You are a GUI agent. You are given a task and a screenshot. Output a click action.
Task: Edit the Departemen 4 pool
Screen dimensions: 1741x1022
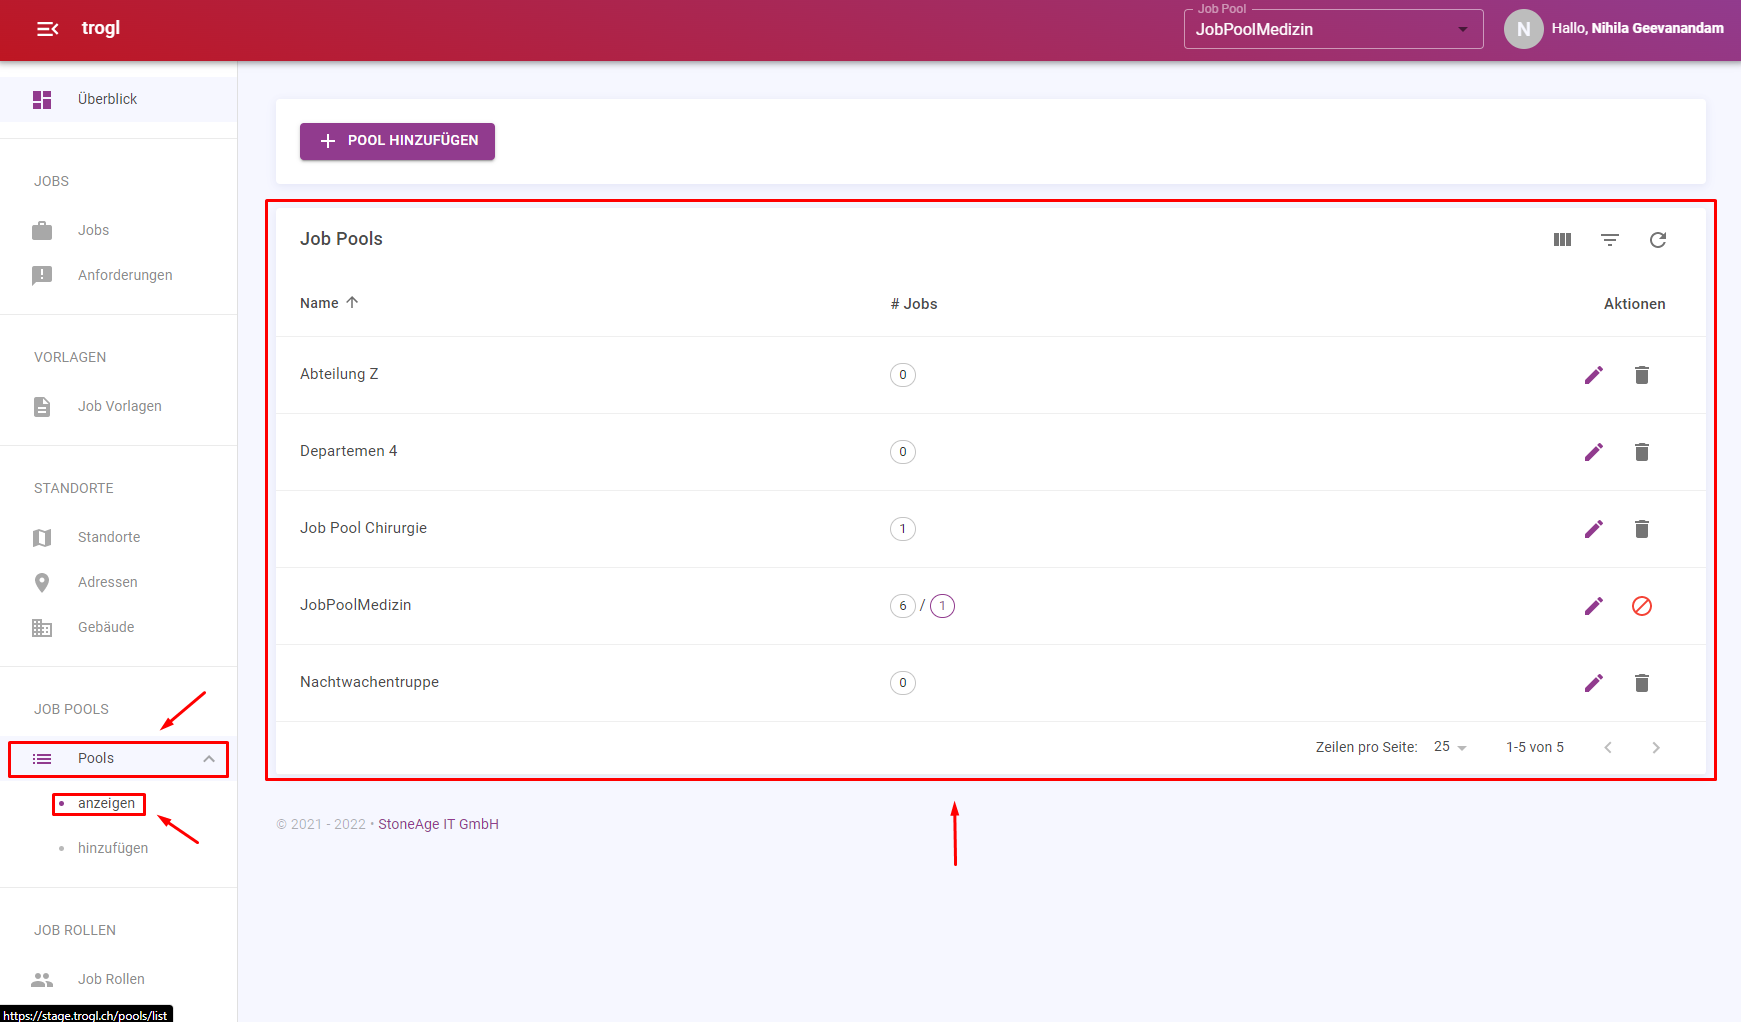point(1594,452)
